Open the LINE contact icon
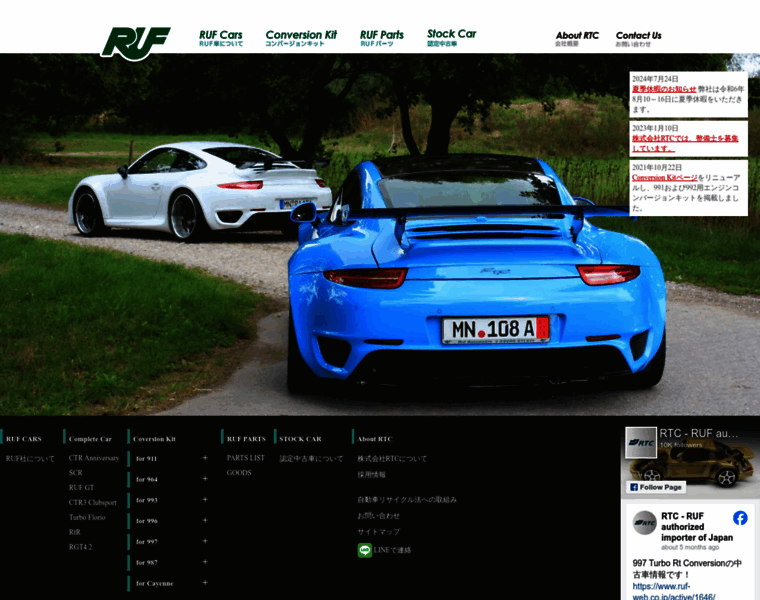The width and height of the screenshot is (760, 600). point(364,550)
